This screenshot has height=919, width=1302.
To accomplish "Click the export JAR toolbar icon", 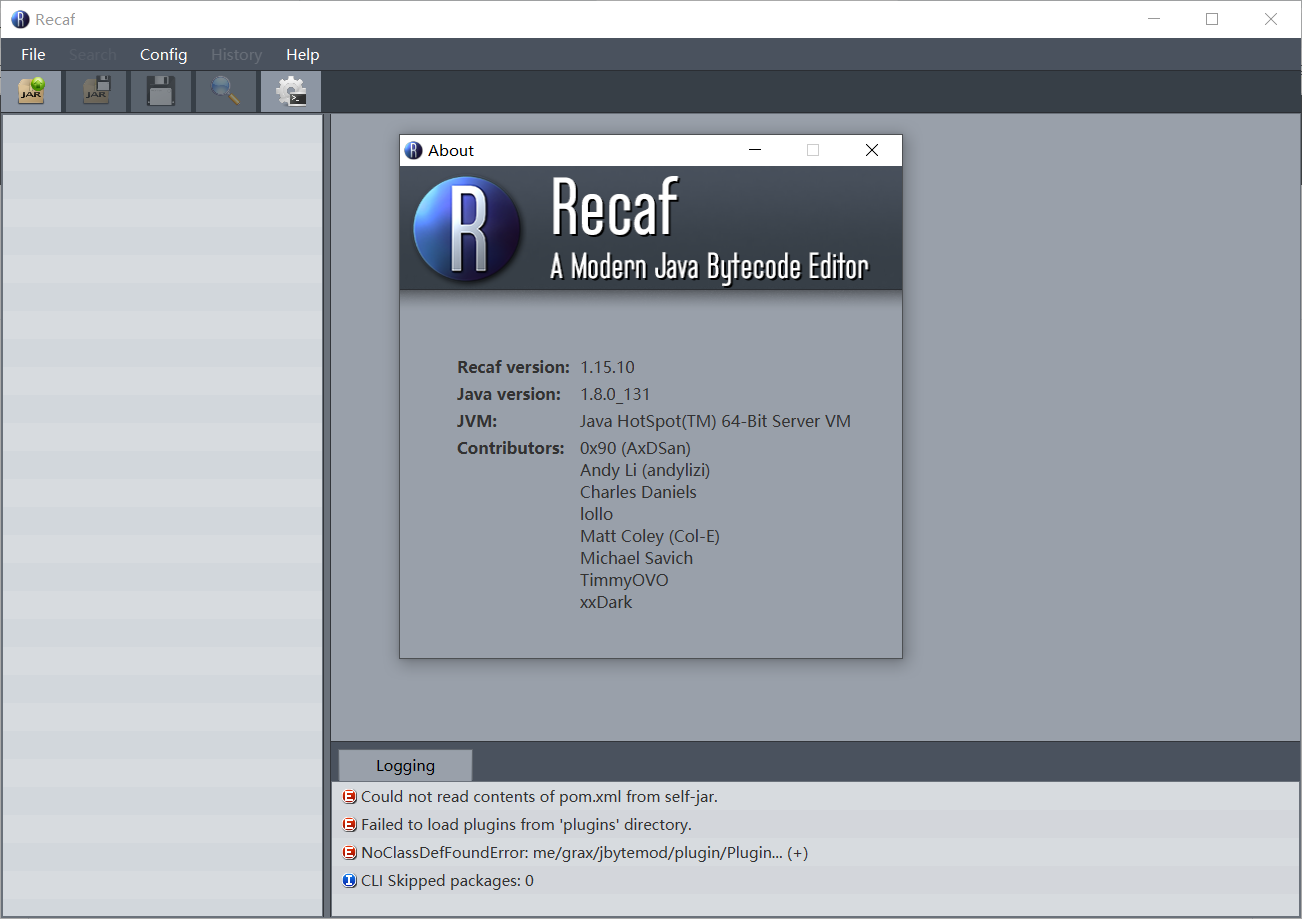I will (x=96, y=91).
